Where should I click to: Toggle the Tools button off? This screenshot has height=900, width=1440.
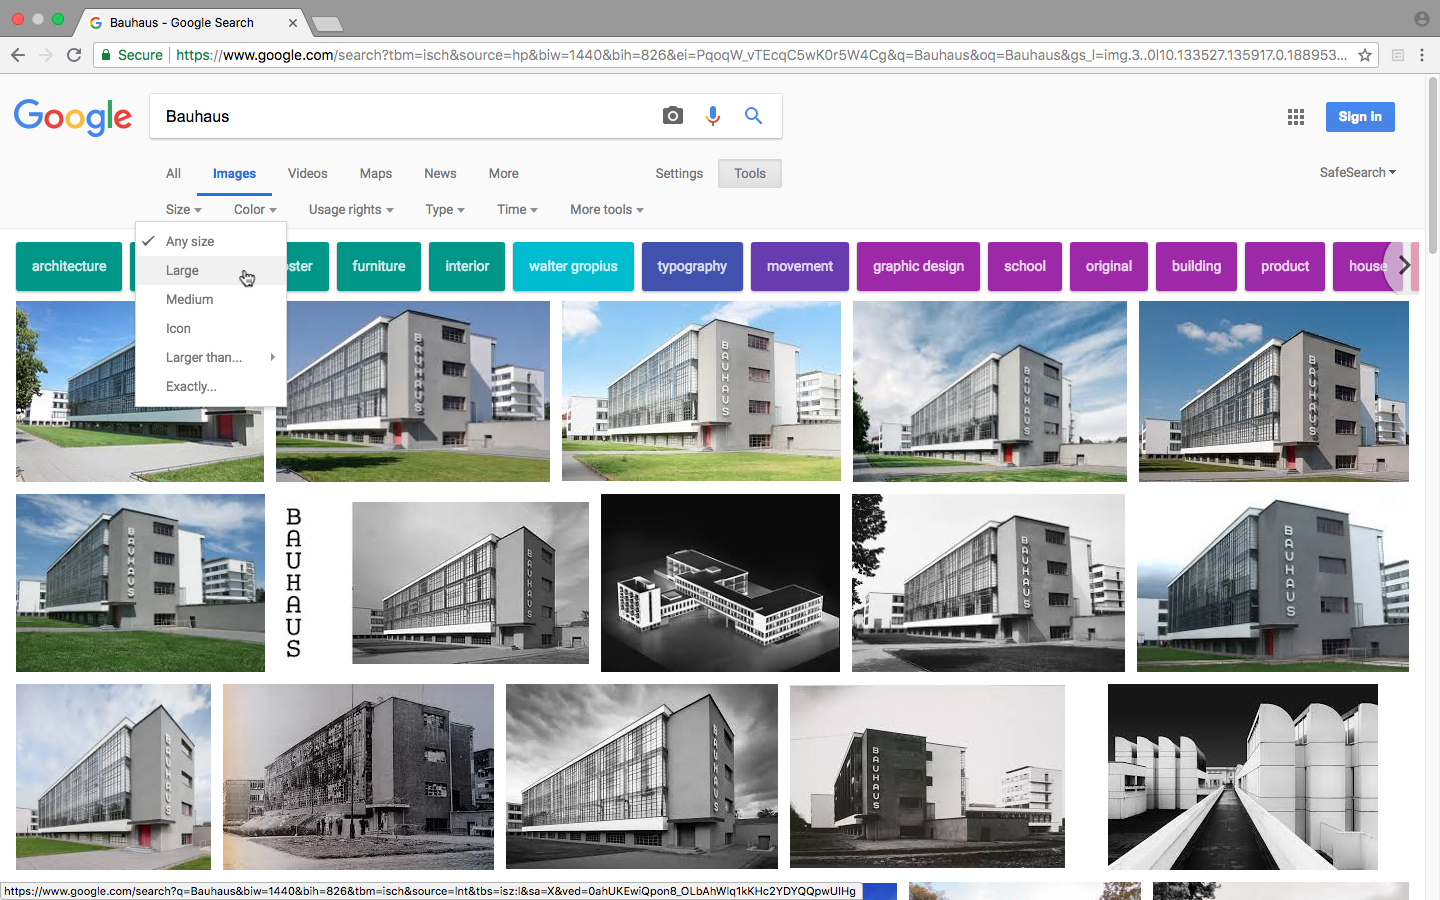(x=749, y=173)
